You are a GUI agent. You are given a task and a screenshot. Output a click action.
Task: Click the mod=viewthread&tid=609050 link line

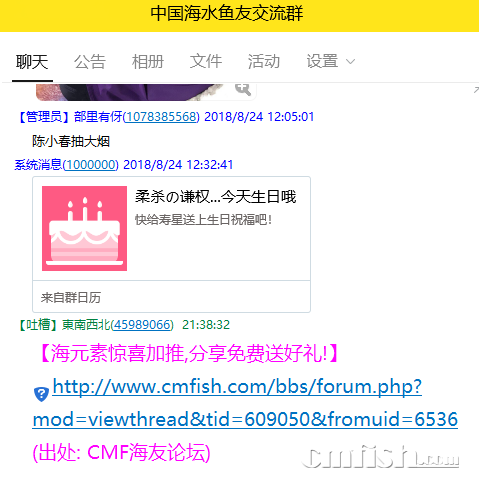click(x=245, y=419)
